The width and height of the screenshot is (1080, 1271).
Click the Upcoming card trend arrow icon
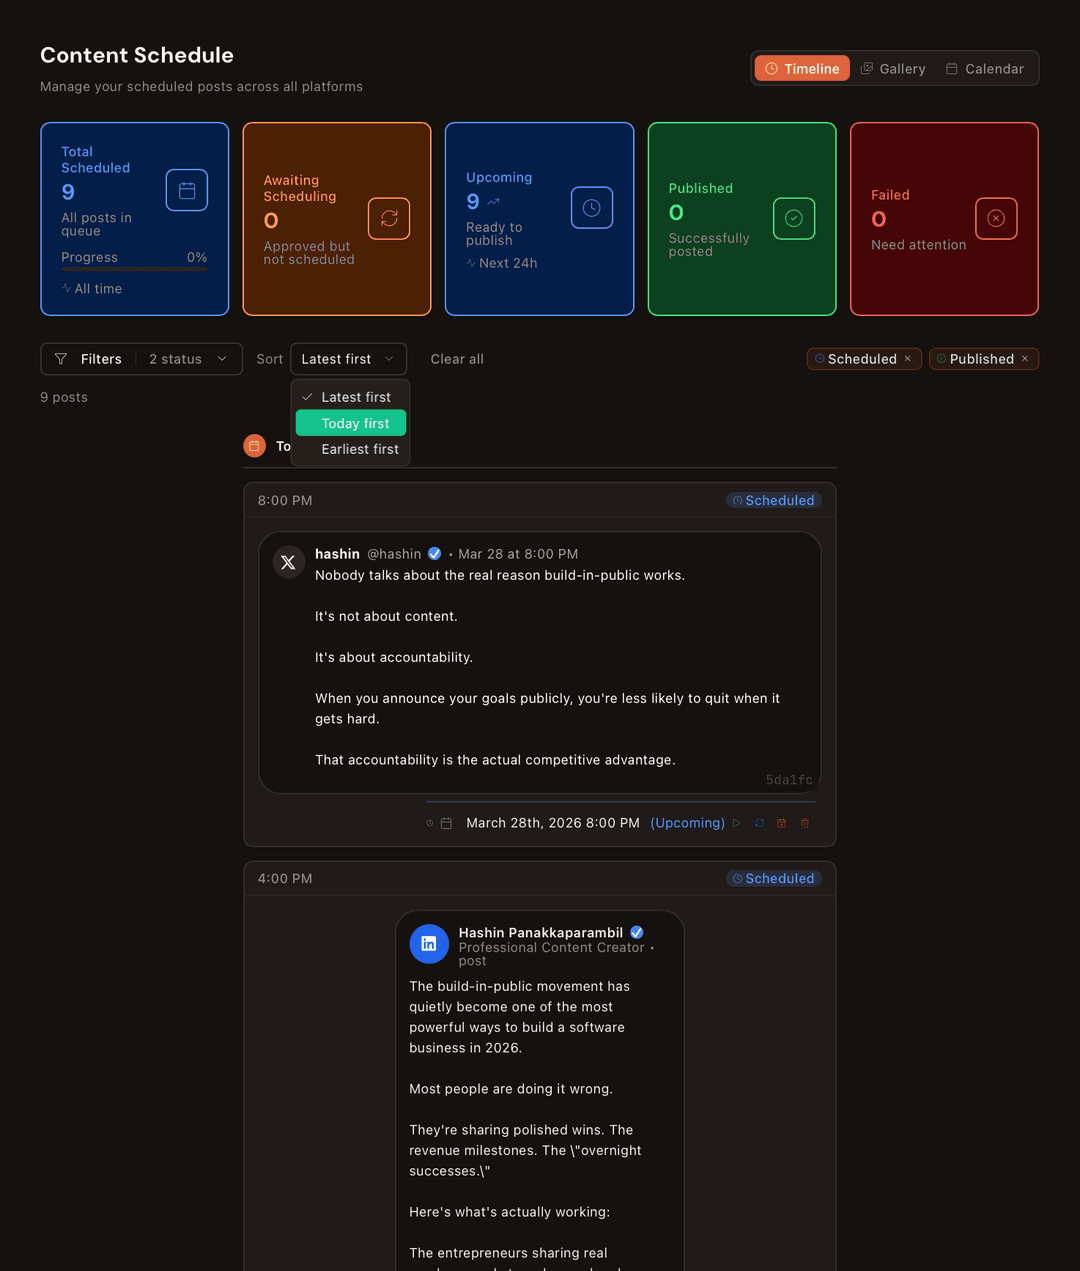(x=493, y=202)
